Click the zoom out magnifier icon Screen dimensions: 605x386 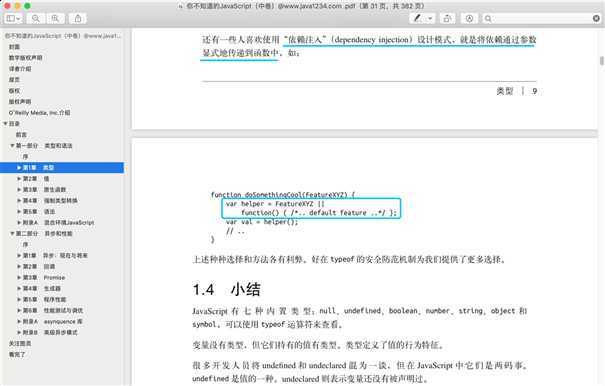point(36,19)
